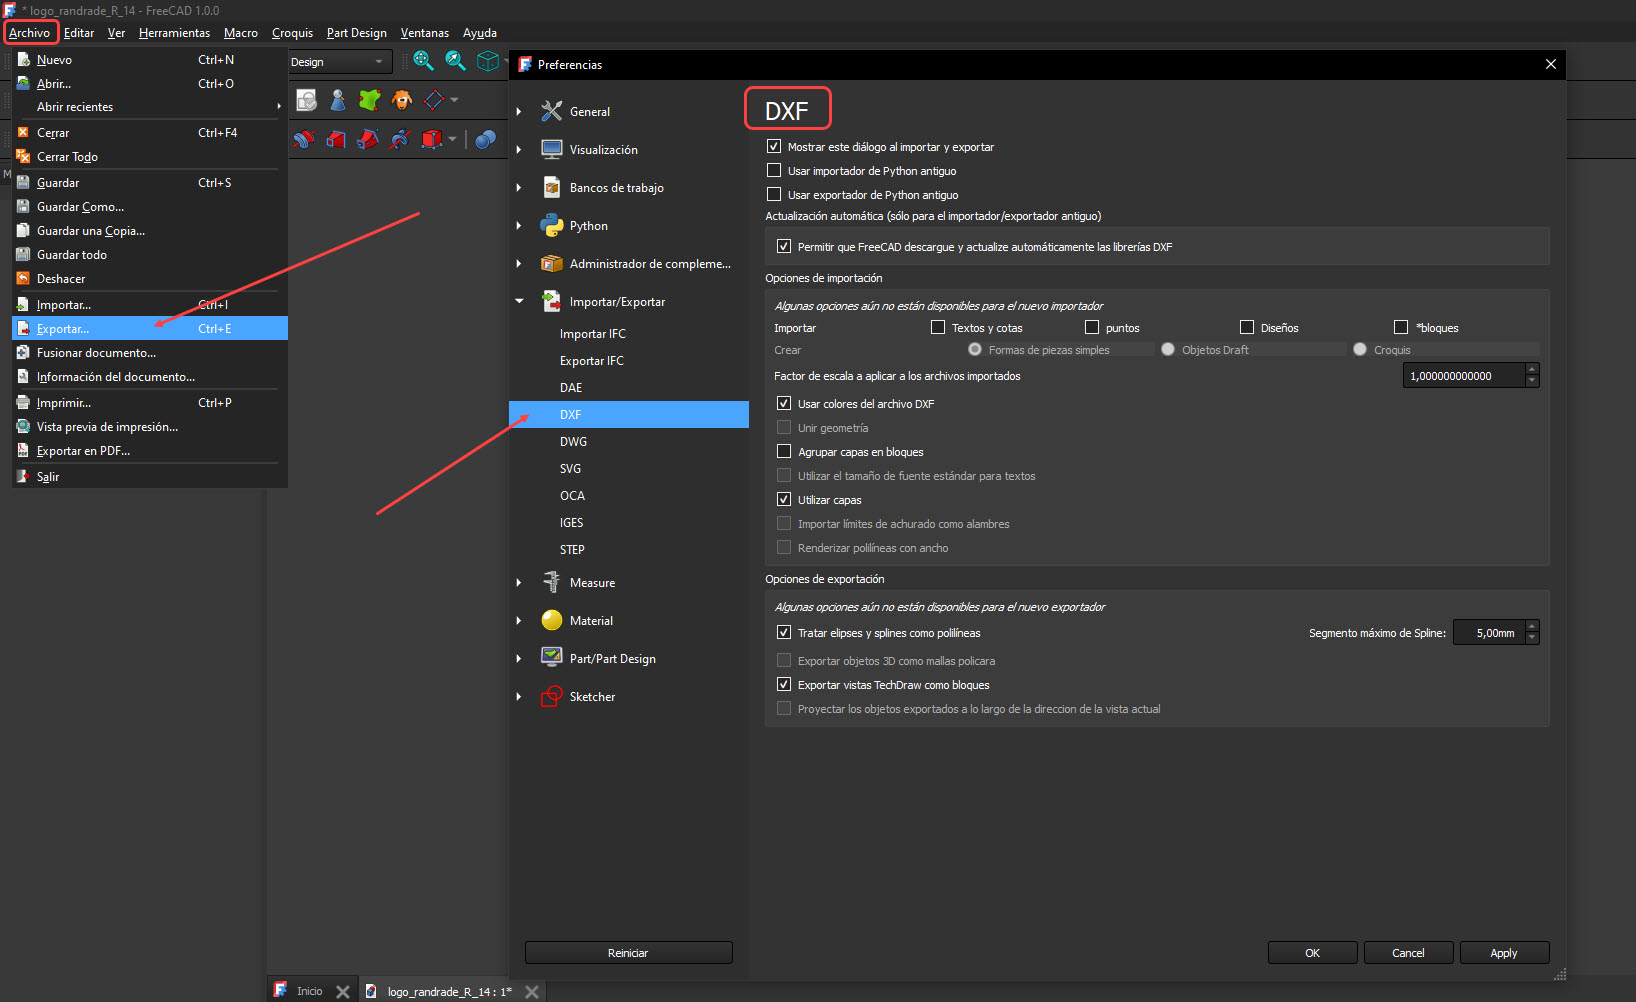
Task: Expand the Measure category arrow
Action: [x=519, y=583]
